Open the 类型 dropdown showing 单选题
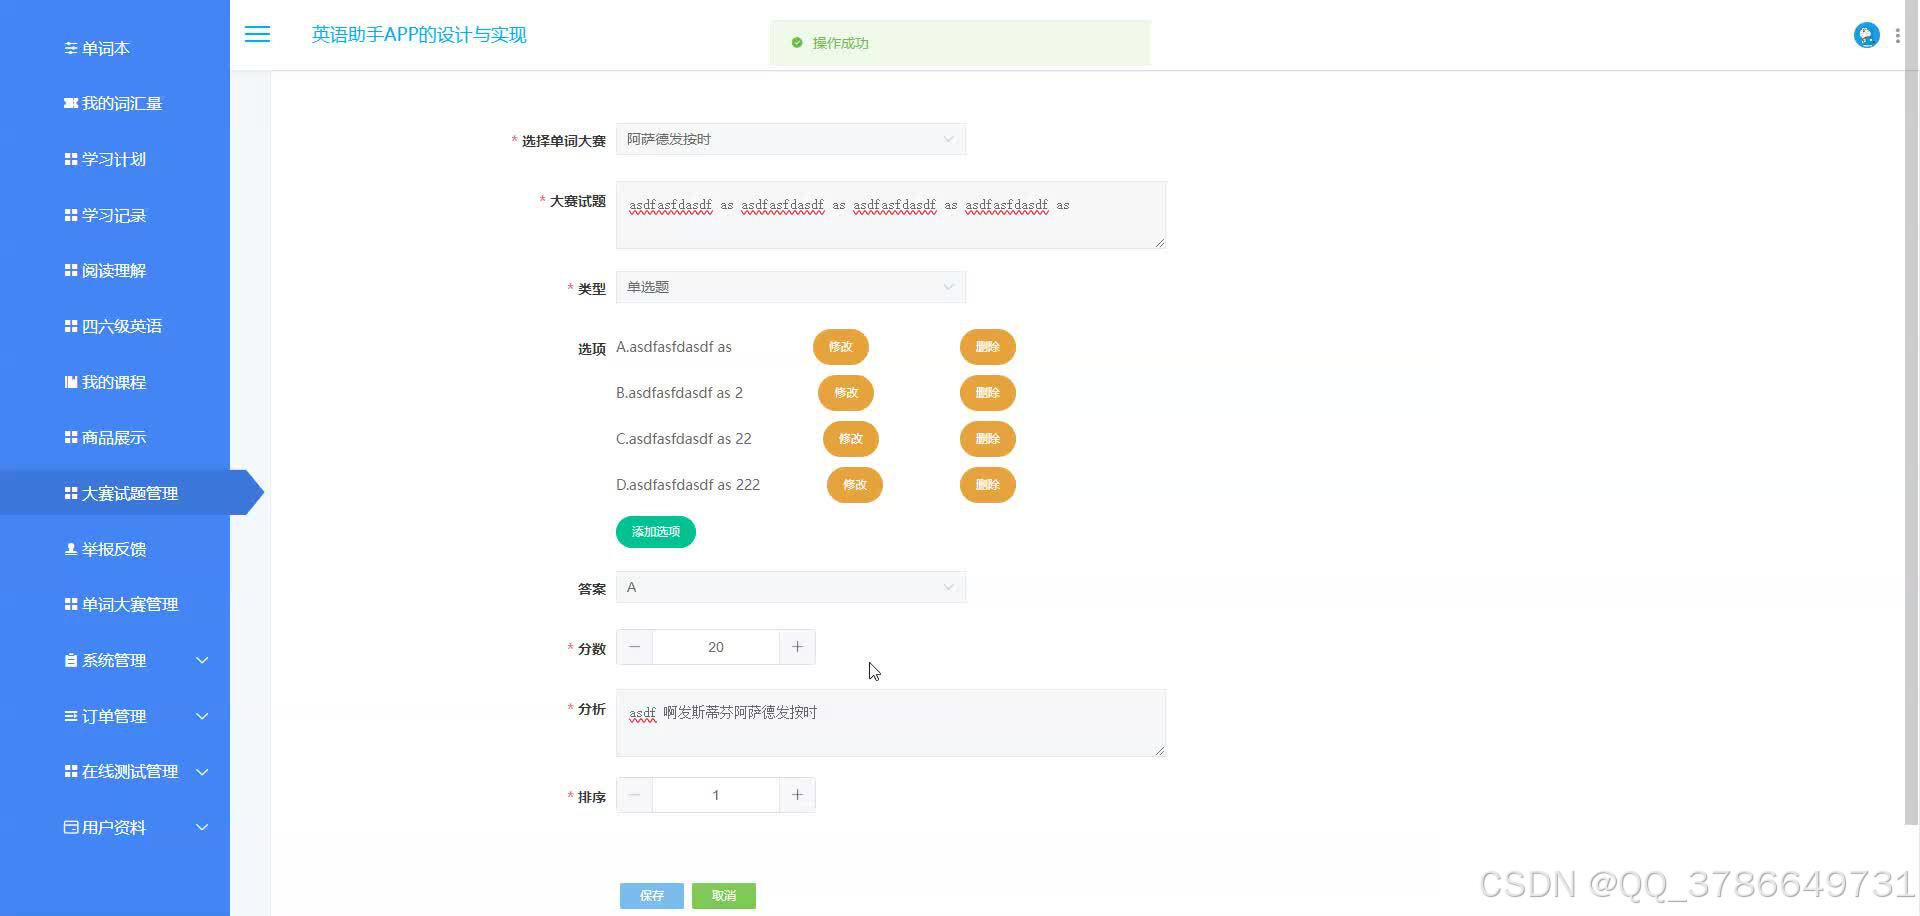The height and width of the screenshot is (916, 1920). (x=791, y=287)
